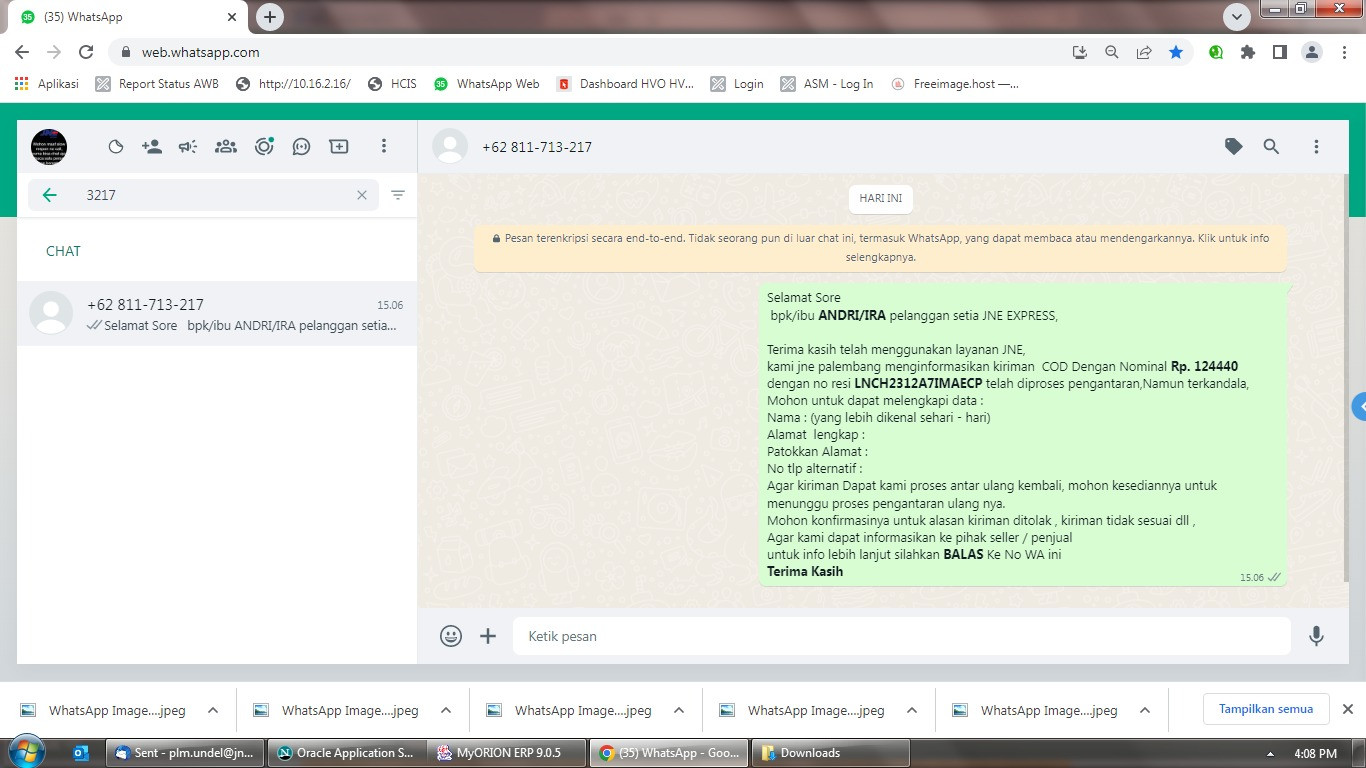Click the install app icon
Viewport: 1366px width, 768px height.
click(x=1080, y=52)
